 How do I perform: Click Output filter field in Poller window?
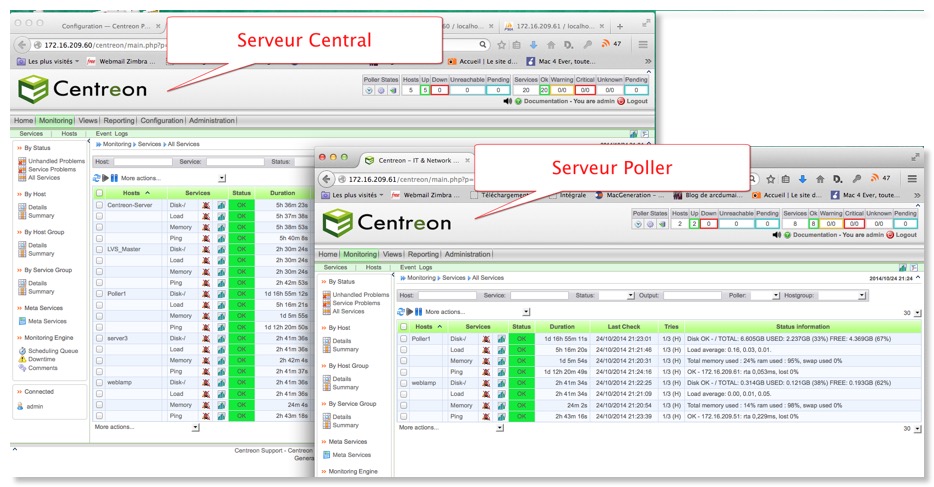692,295
